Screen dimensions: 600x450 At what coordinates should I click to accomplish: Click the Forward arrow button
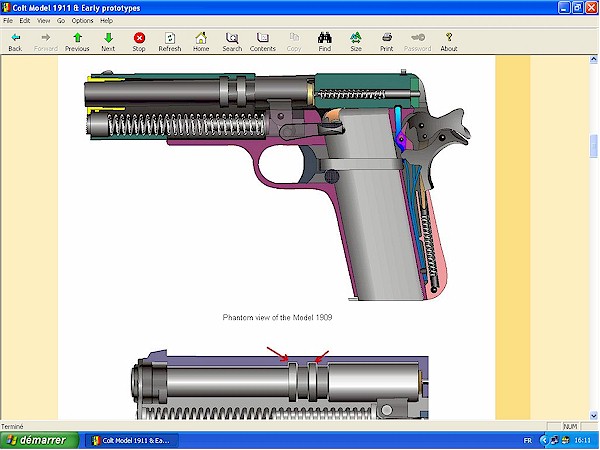46,42
